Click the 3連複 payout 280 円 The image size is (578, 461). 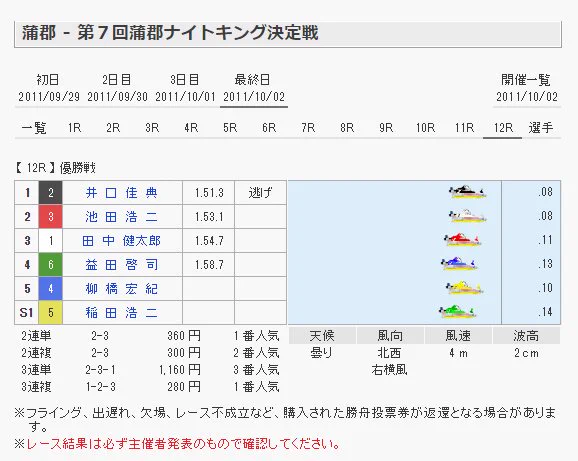pos(184,387)
